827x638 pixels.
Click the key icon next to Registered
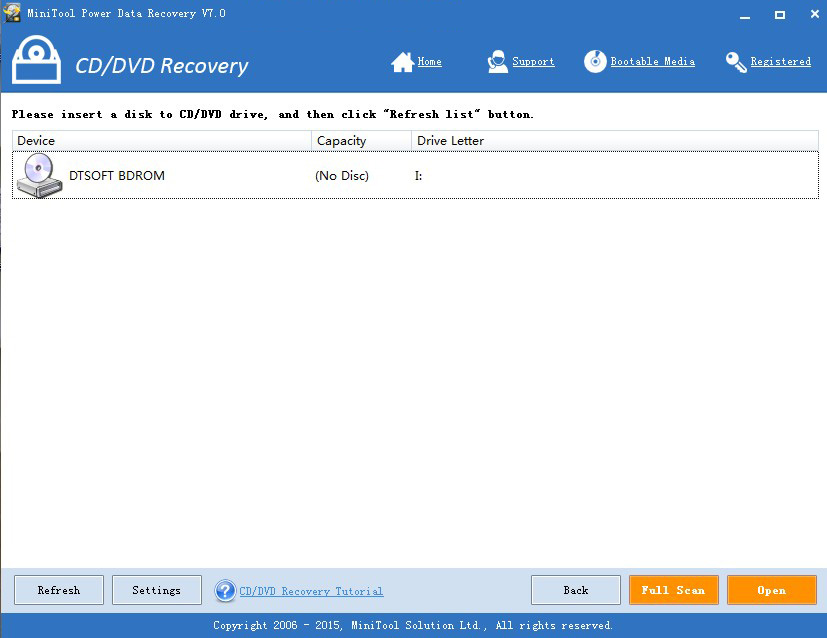coord(736,62)
